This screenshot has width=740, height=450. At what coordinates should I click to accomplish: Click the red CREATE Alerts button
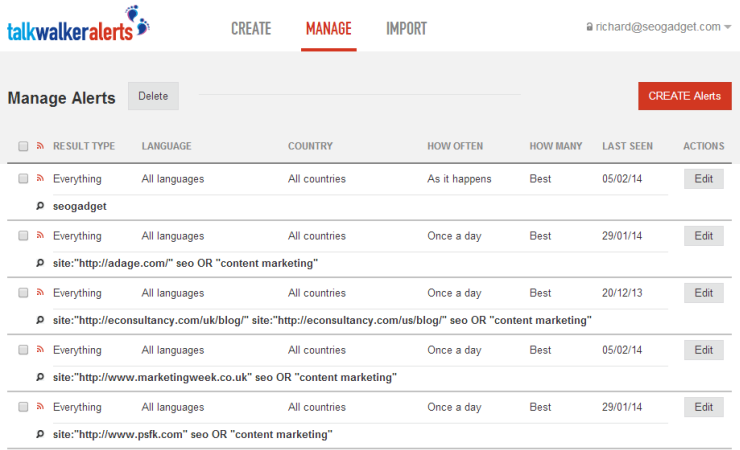point(685,96)
